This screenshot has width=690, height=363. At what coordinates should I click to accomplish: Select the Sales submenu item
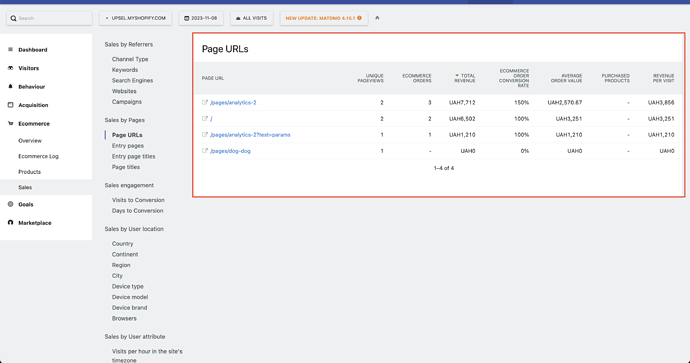coord(46,187)
